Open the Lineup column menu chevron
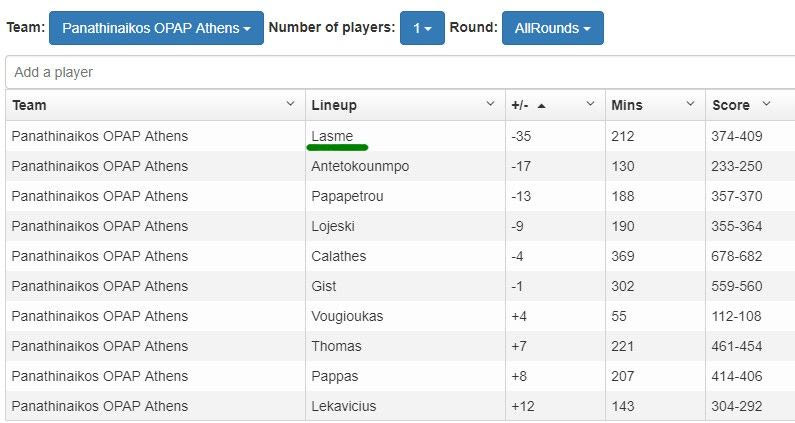Image resolution: width=795 pixels, height=423 pixels. (x=490, y=104)
